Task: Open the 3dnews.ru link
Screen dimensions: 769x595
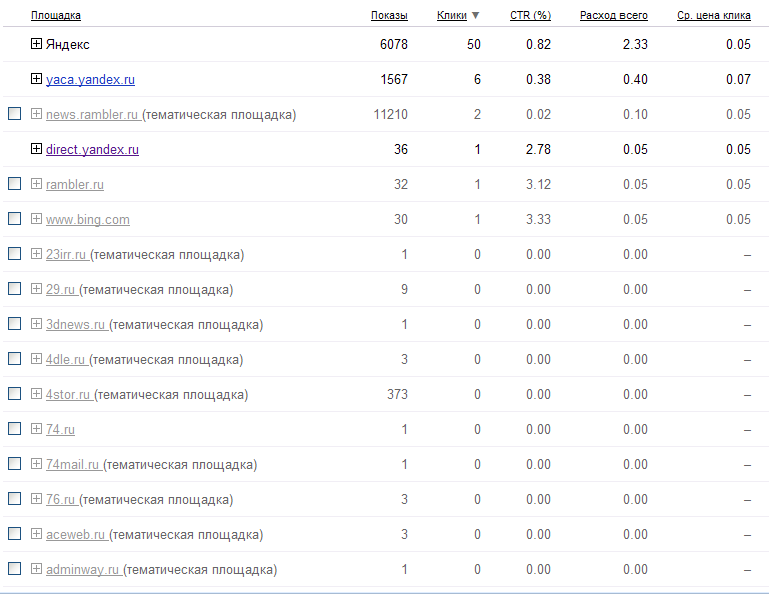Action: pyautogui.click(x=76, y=325)
